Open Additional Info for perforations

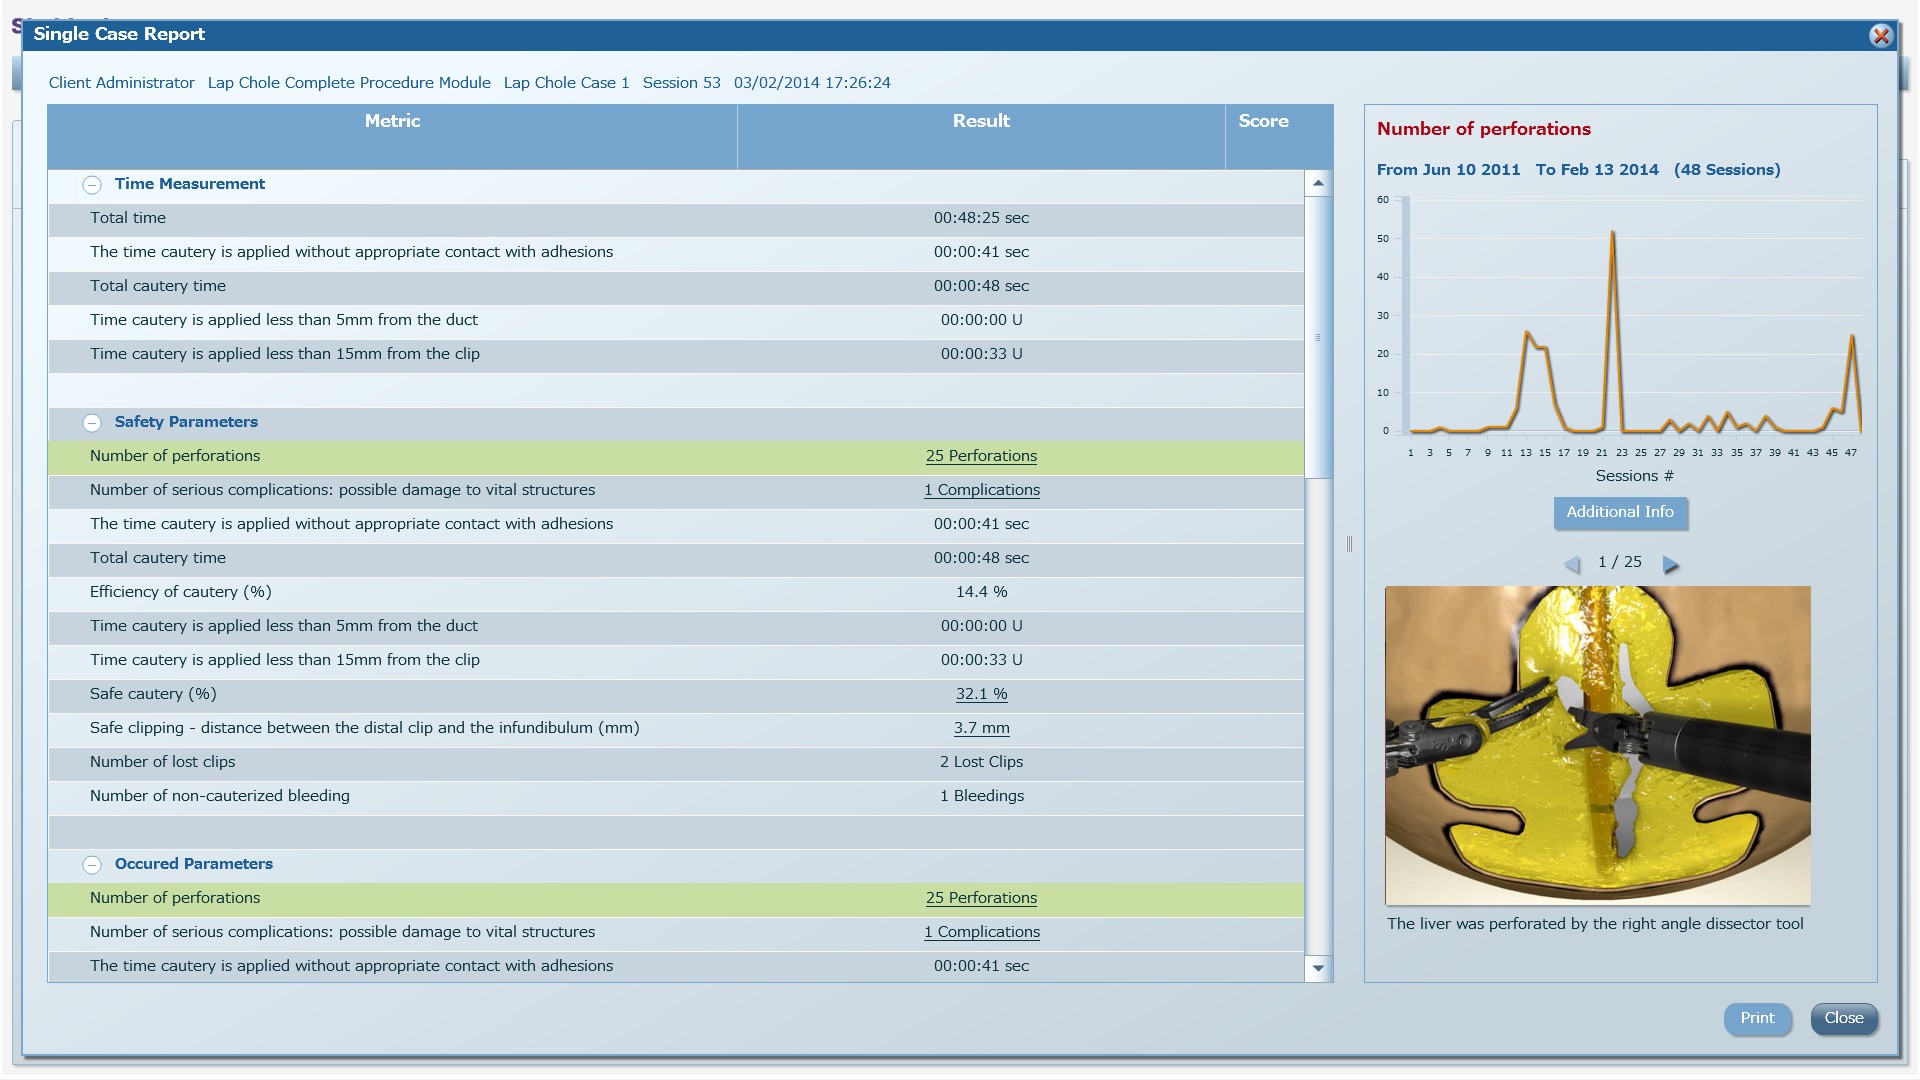click(x=1619, y=512)
